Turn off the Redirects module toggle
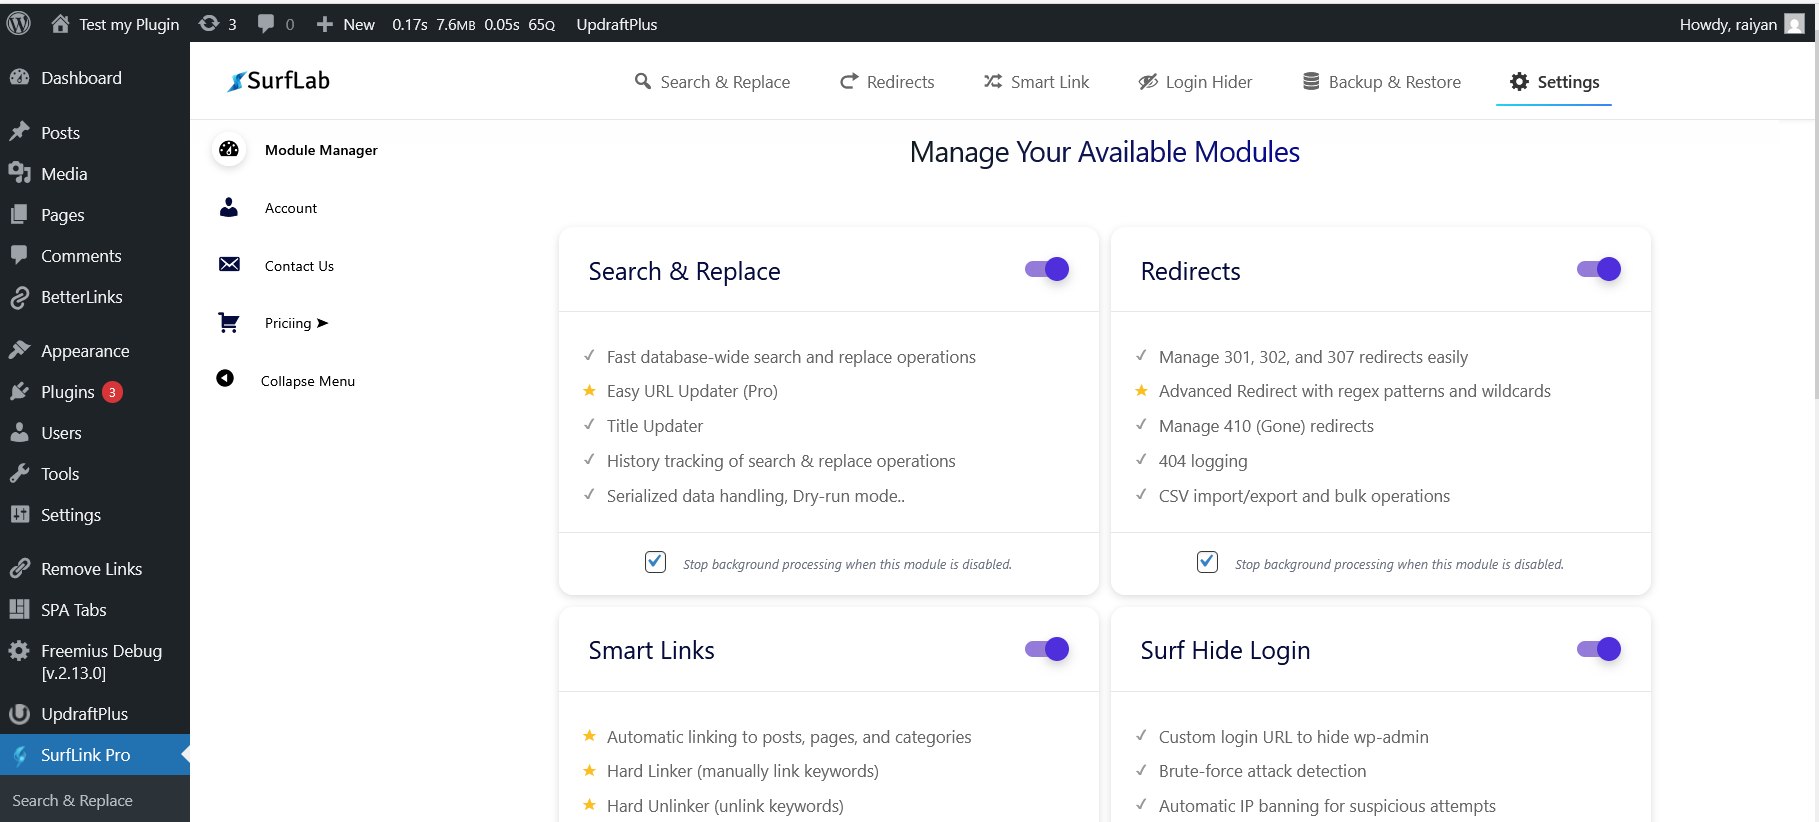 pos(1599,269)
